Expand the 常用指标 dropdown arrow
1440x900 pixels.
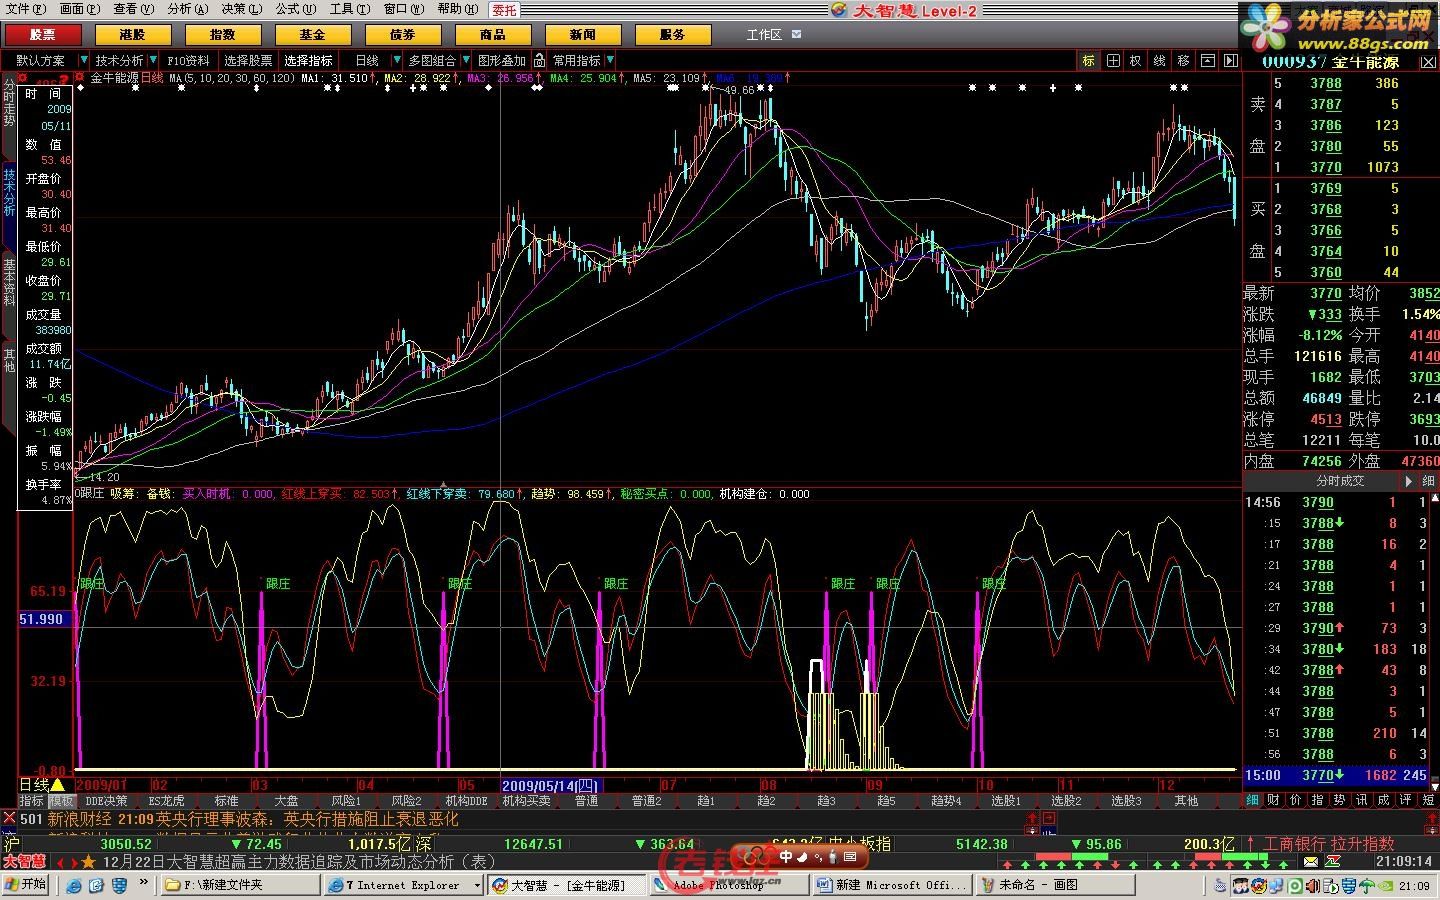(x=610, y=61)
